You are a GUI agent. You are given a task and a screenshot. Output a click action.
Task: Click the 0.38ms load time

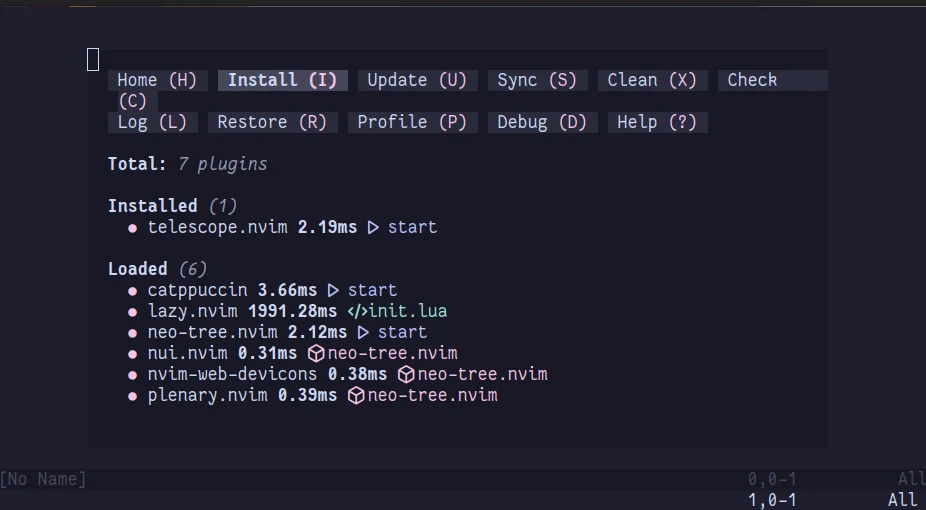click(357, 374)
